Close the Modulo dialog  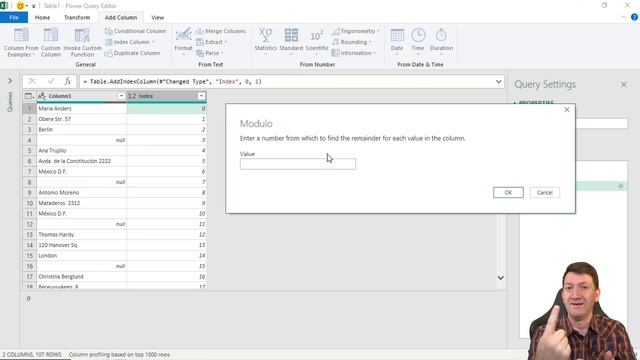click(x=567, y=109)
